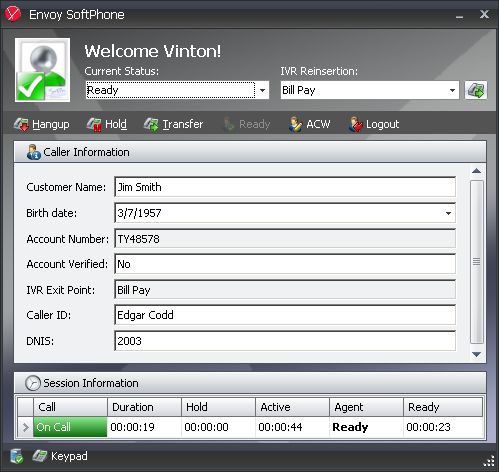The width and height of the screenshot is (499, 472).
Task: Click the IVR reinsertion transfer icon button
Action: coord(476,90)
